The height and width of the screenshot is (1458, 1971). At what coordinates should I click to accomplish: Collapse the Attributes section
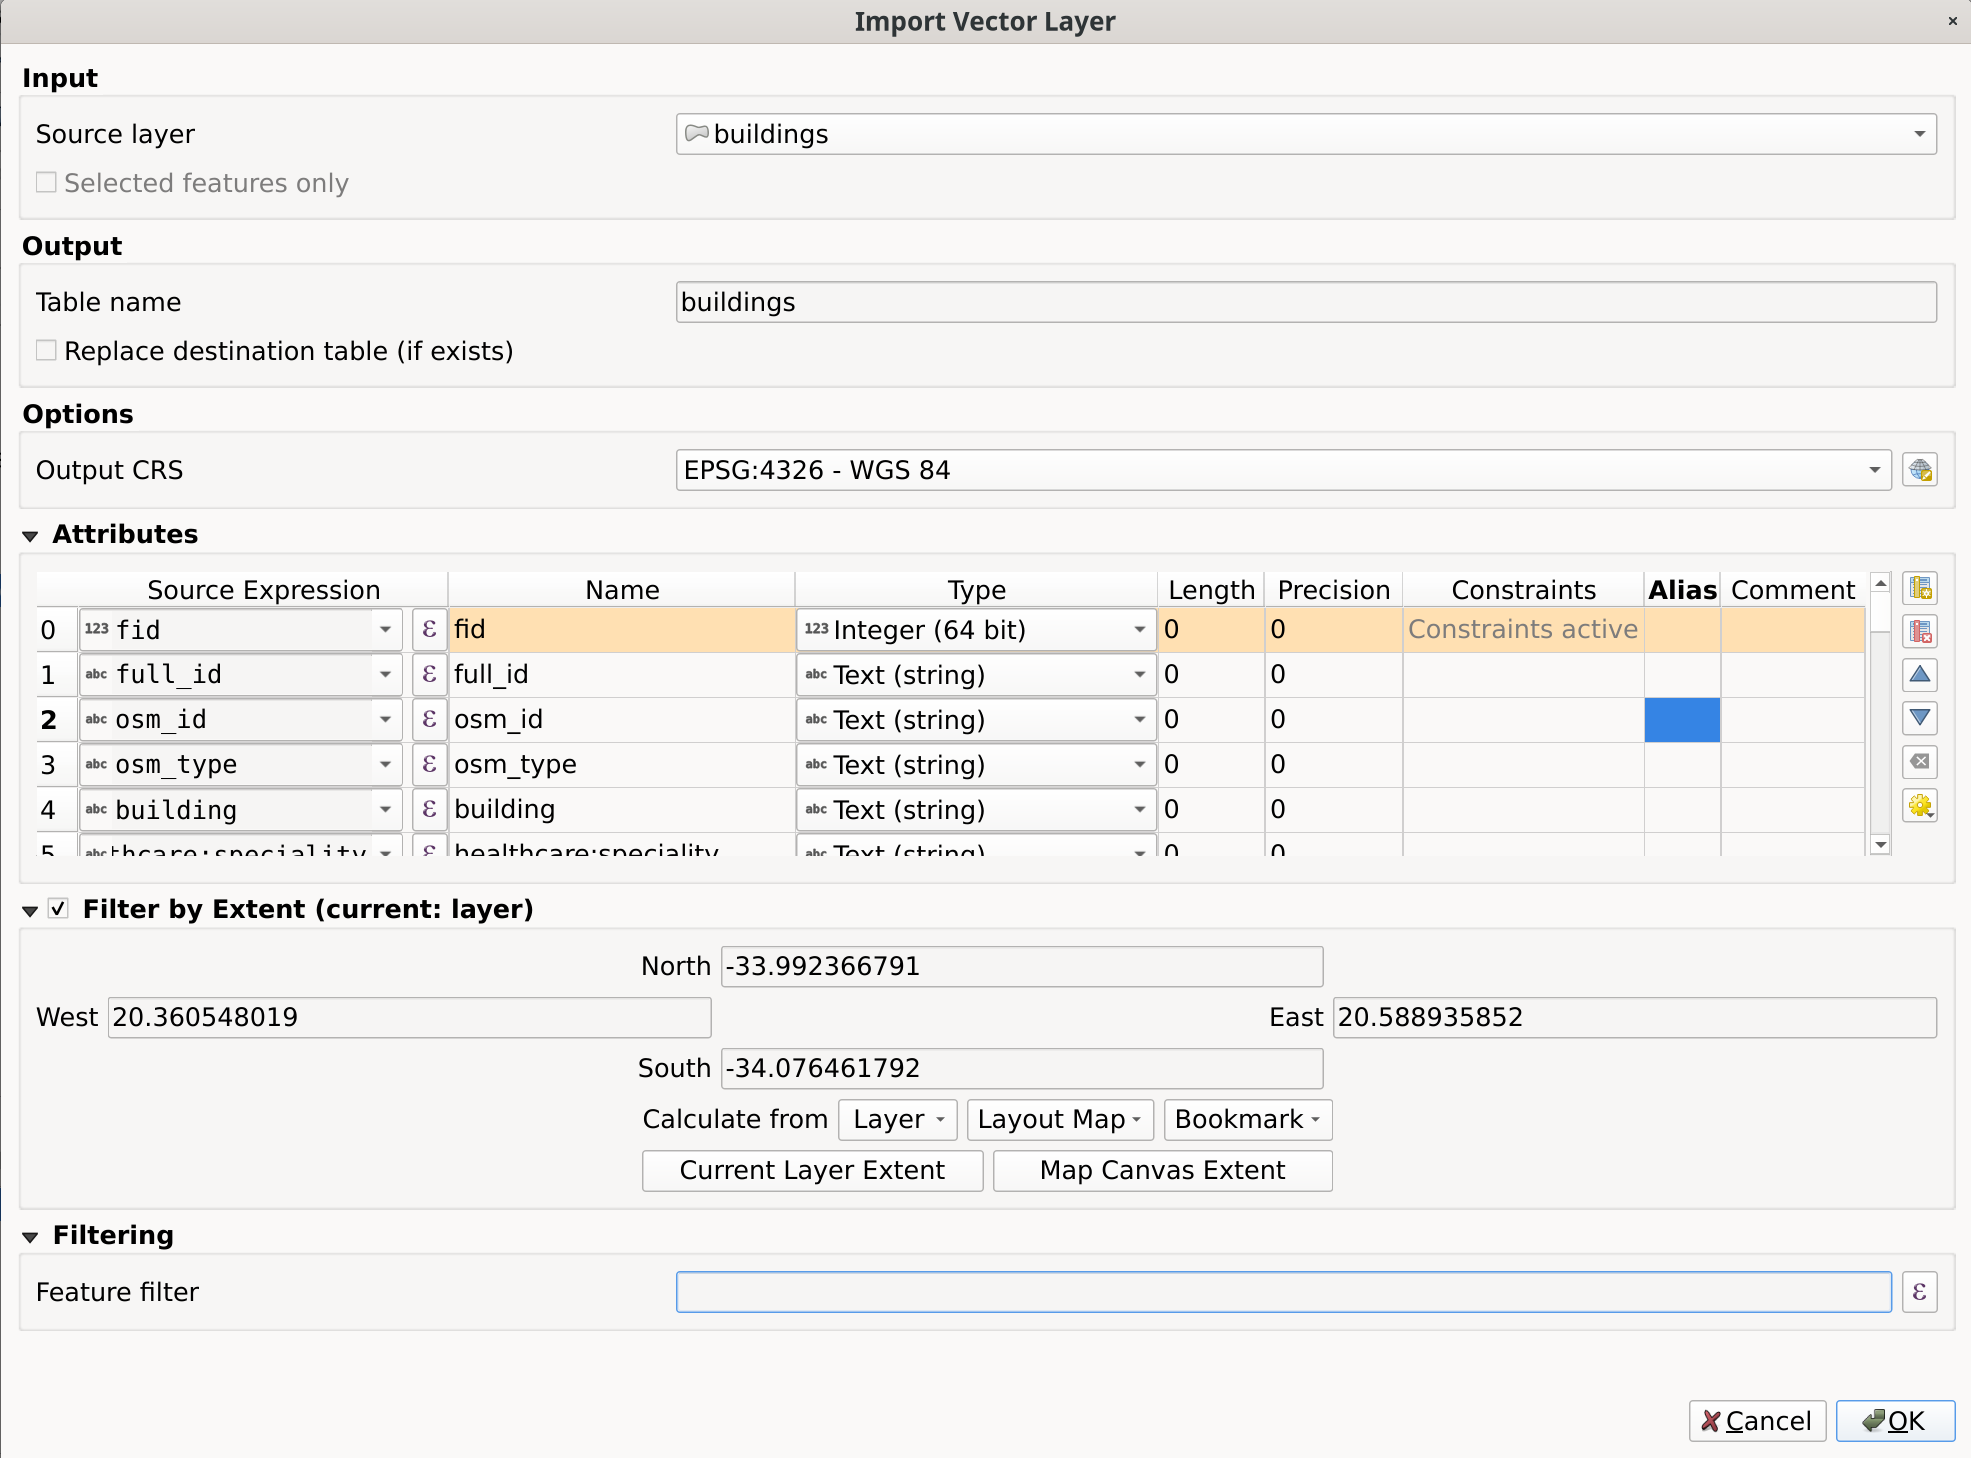30,536
